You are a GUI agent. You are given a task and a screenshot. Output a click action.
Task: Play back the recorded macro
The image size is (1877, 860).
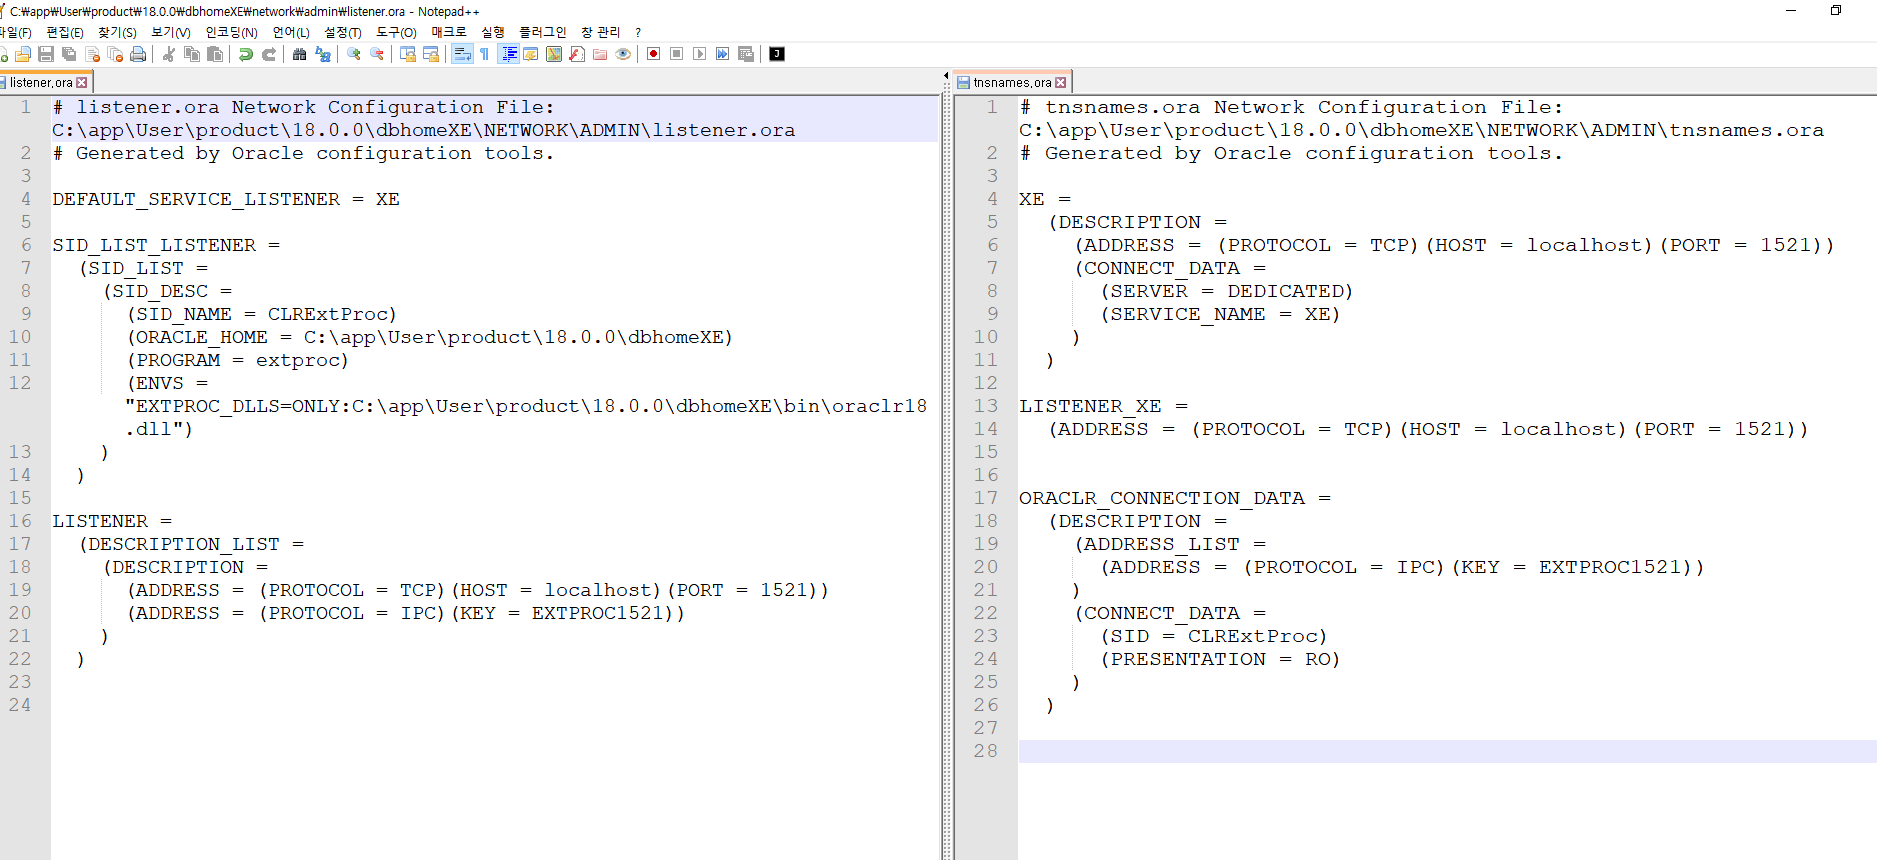[x=700, y=54]
